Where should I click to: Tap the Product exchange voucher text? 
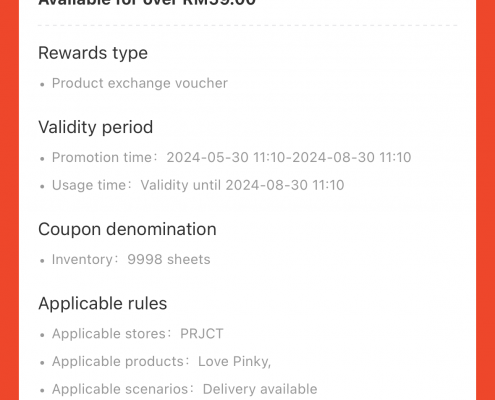click(140, 83)
